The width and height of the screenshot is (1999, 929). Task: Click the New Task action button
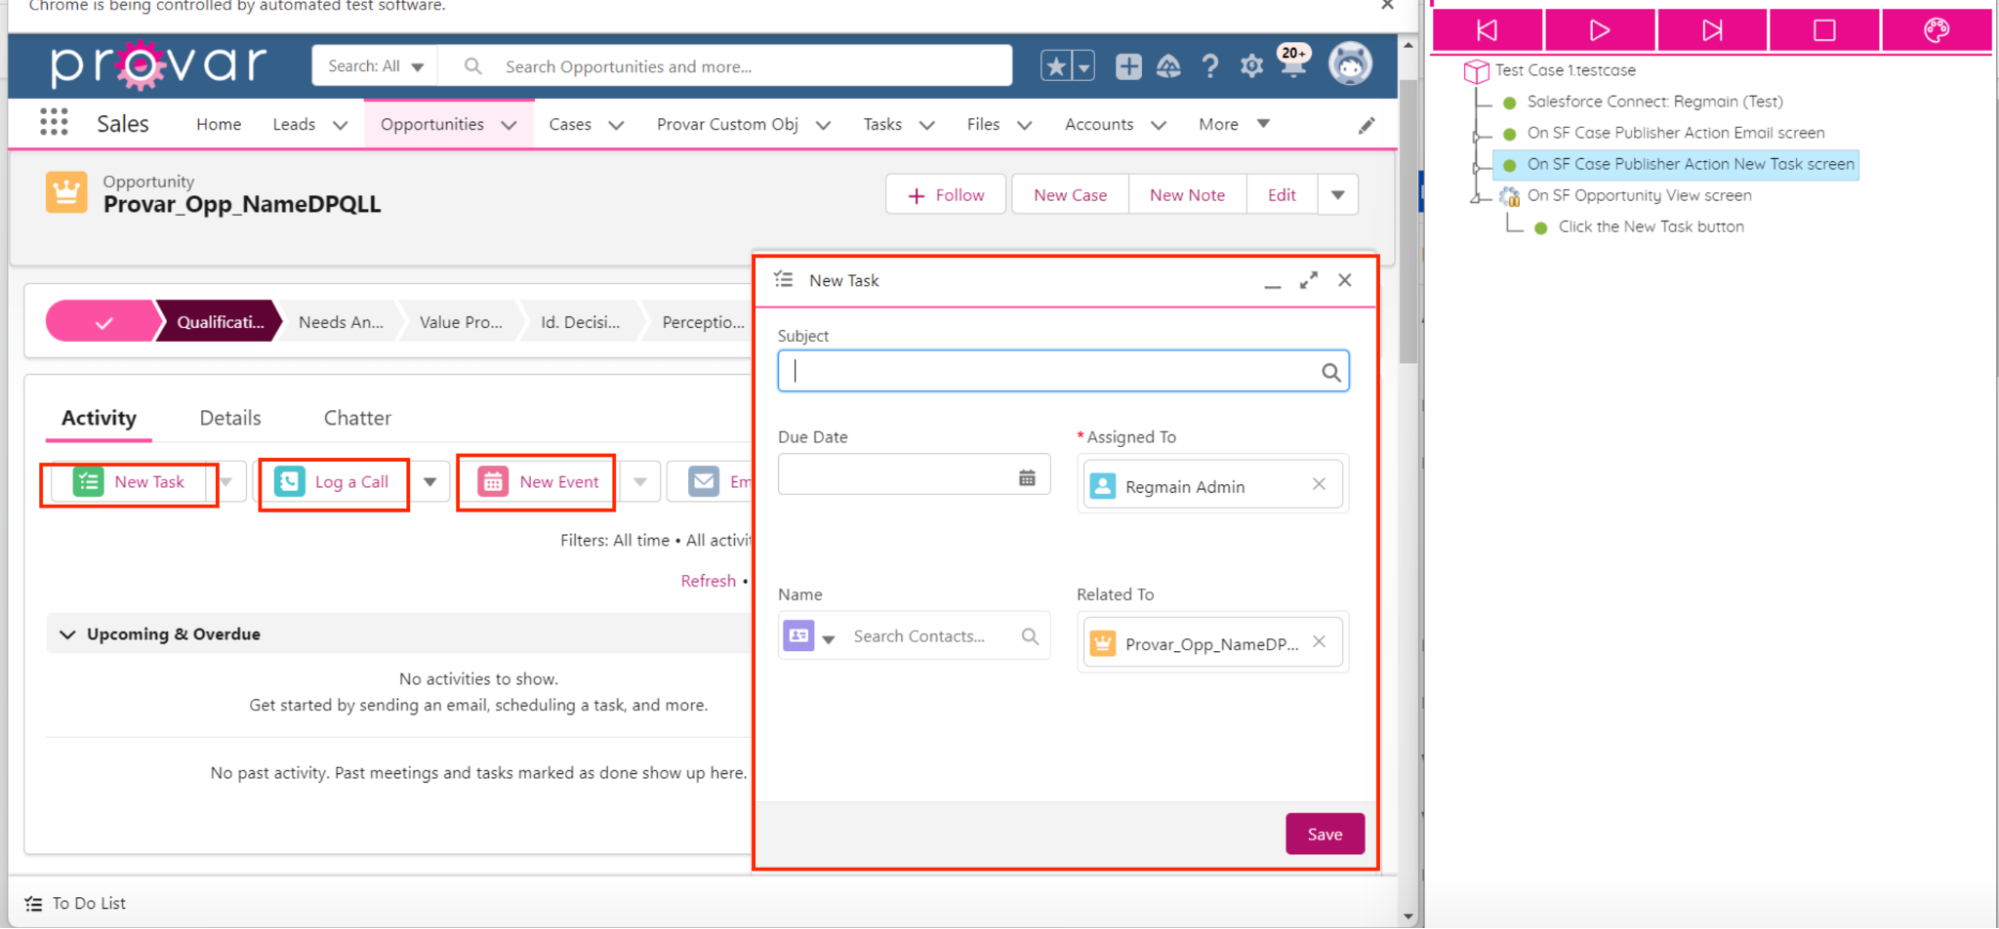[x=130, y=482]
